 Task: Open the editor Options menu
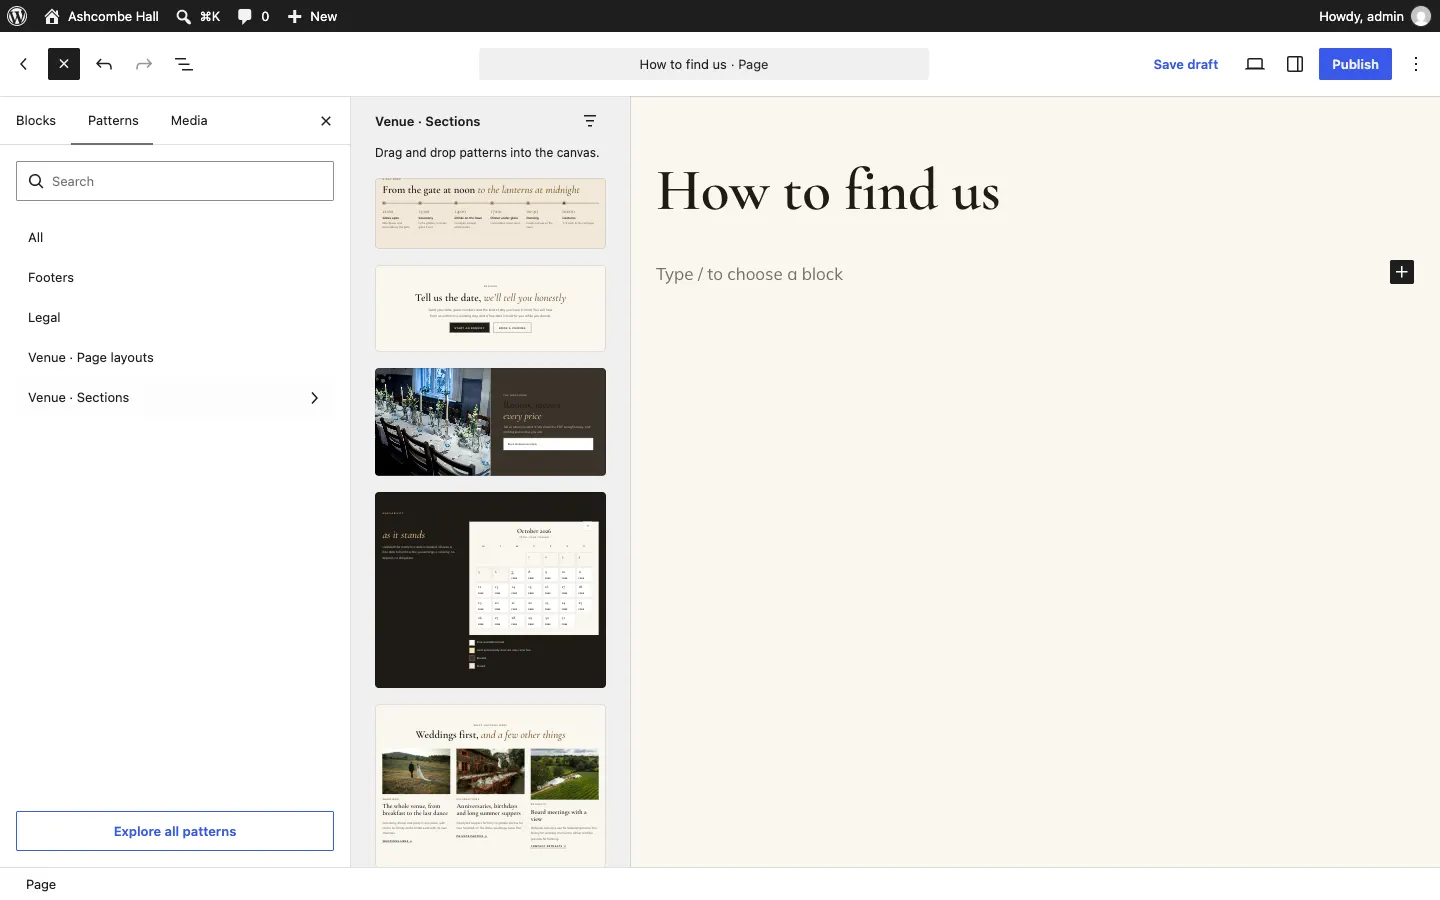coord(1418,64)
